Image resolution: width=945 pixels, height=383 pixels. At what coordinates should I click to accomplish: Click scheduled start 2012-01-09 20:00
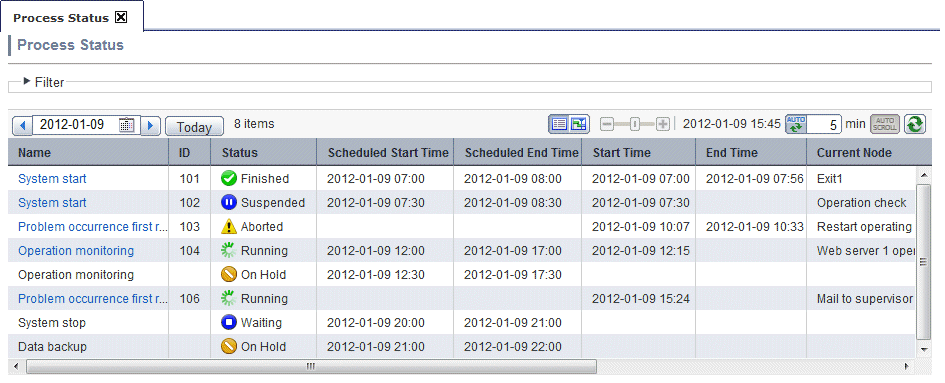tap(375, 323)
